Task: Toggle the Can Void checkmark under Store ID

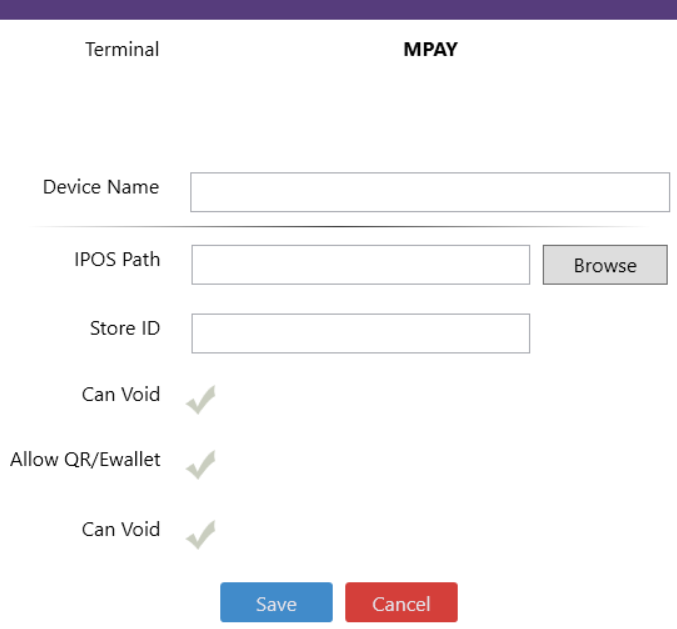Action: pos(201,399)
